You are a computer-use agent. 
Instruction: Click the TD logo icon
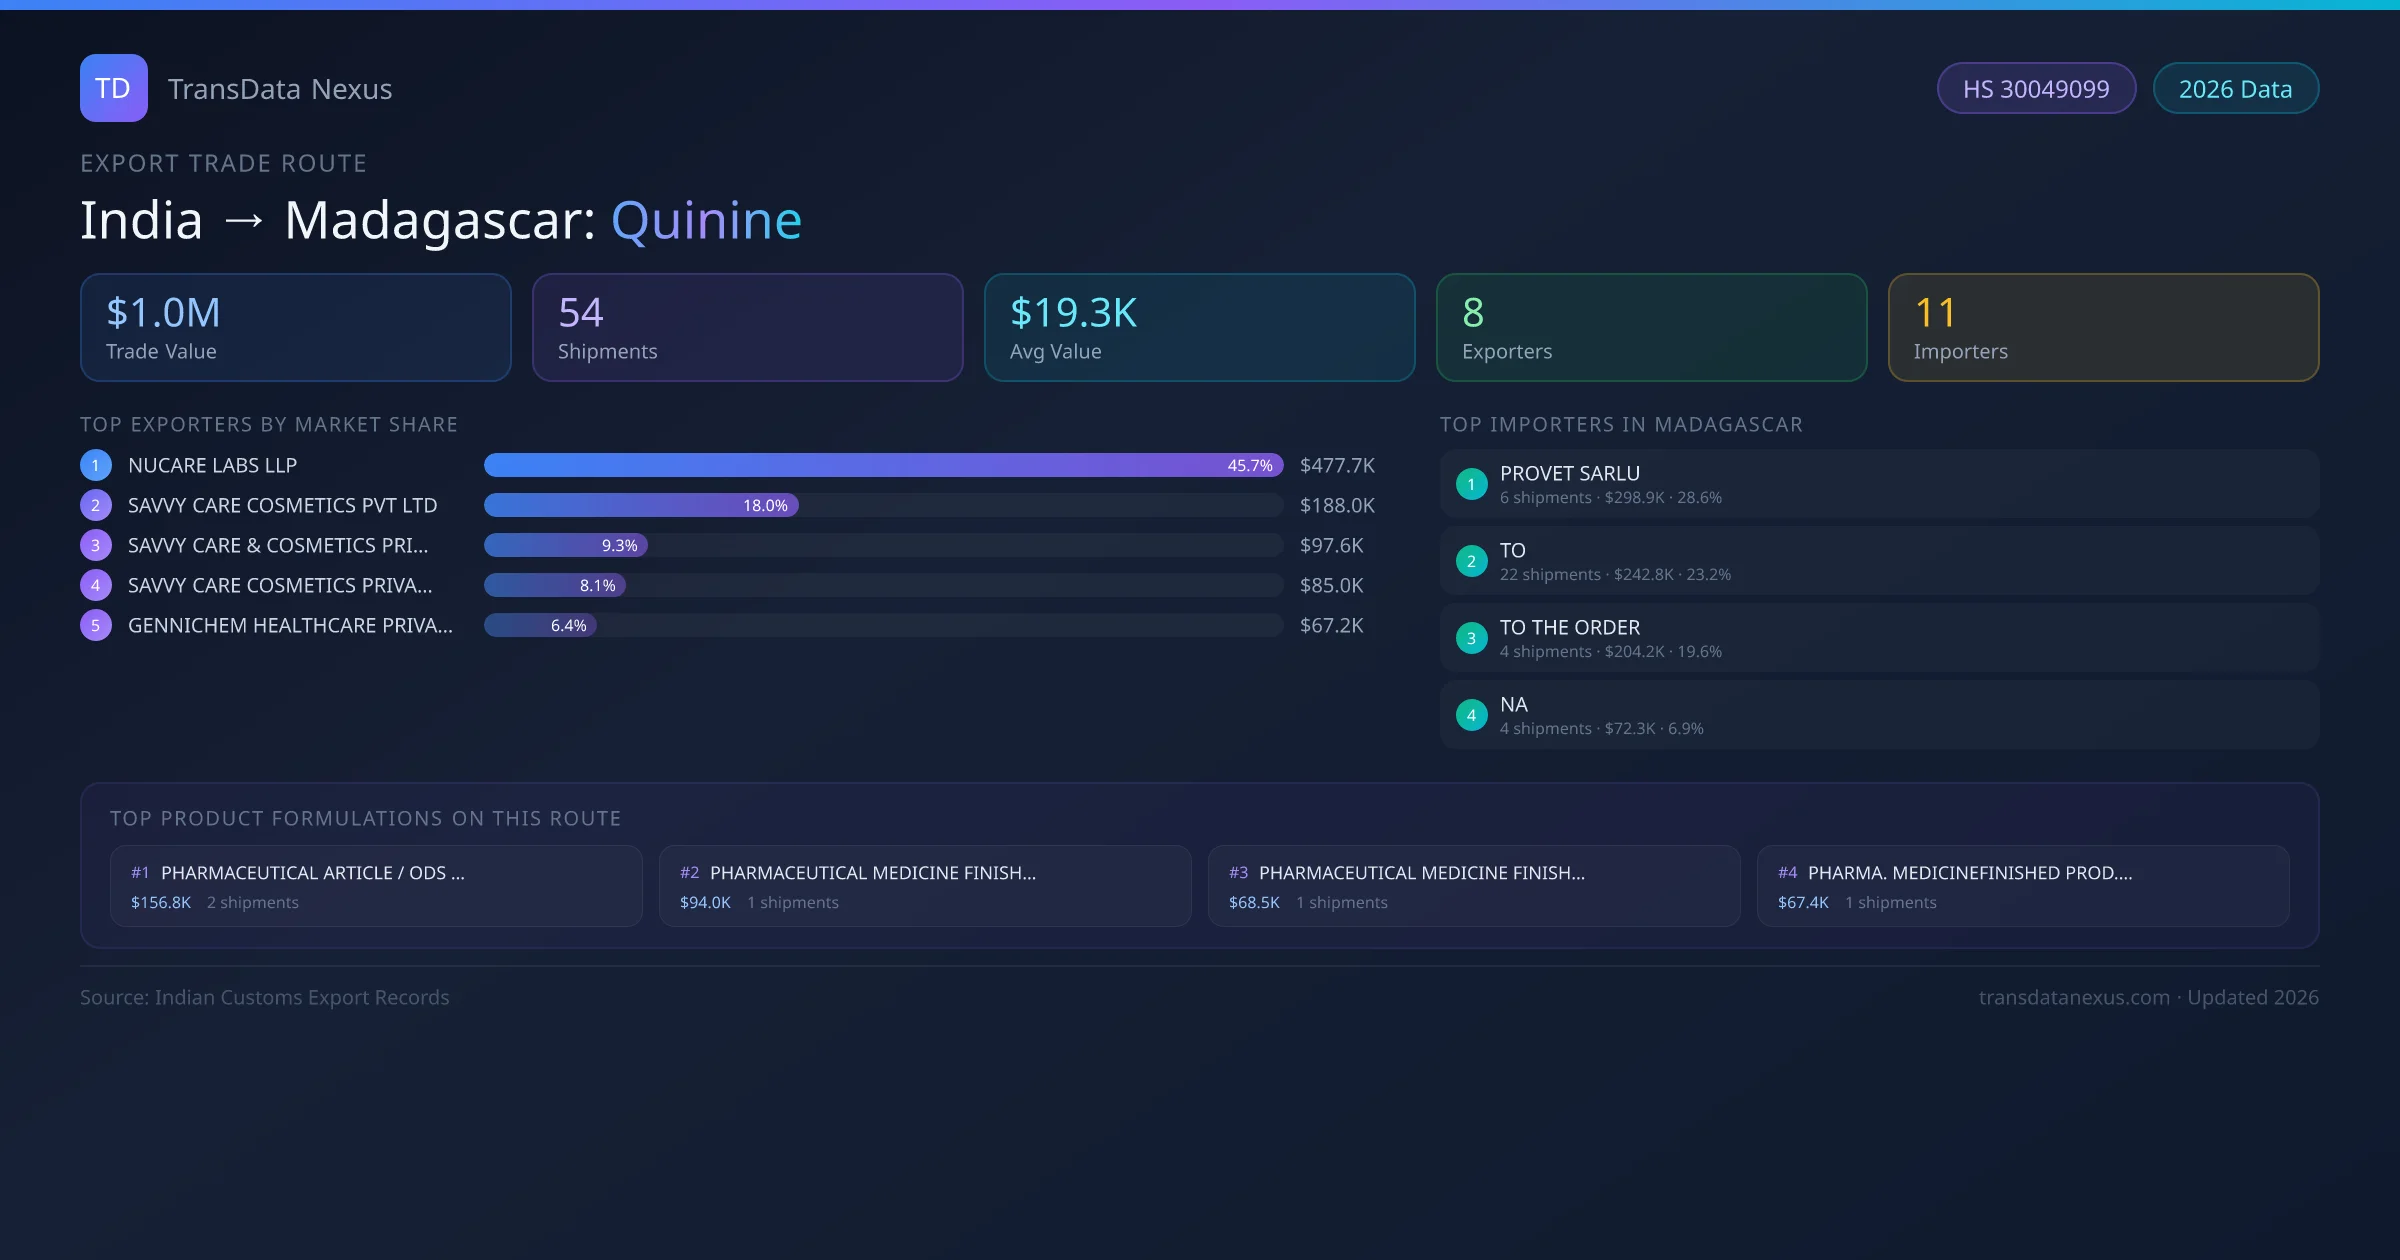click(x=113, y=88)
